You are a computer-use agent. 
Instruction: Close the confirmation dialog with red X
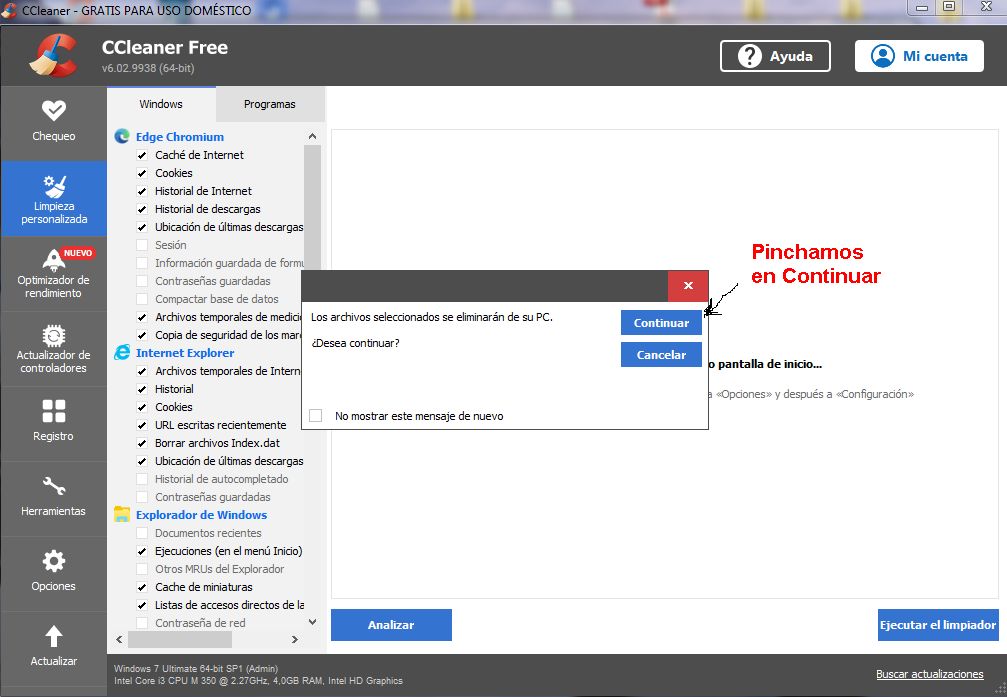coord(688,286)
